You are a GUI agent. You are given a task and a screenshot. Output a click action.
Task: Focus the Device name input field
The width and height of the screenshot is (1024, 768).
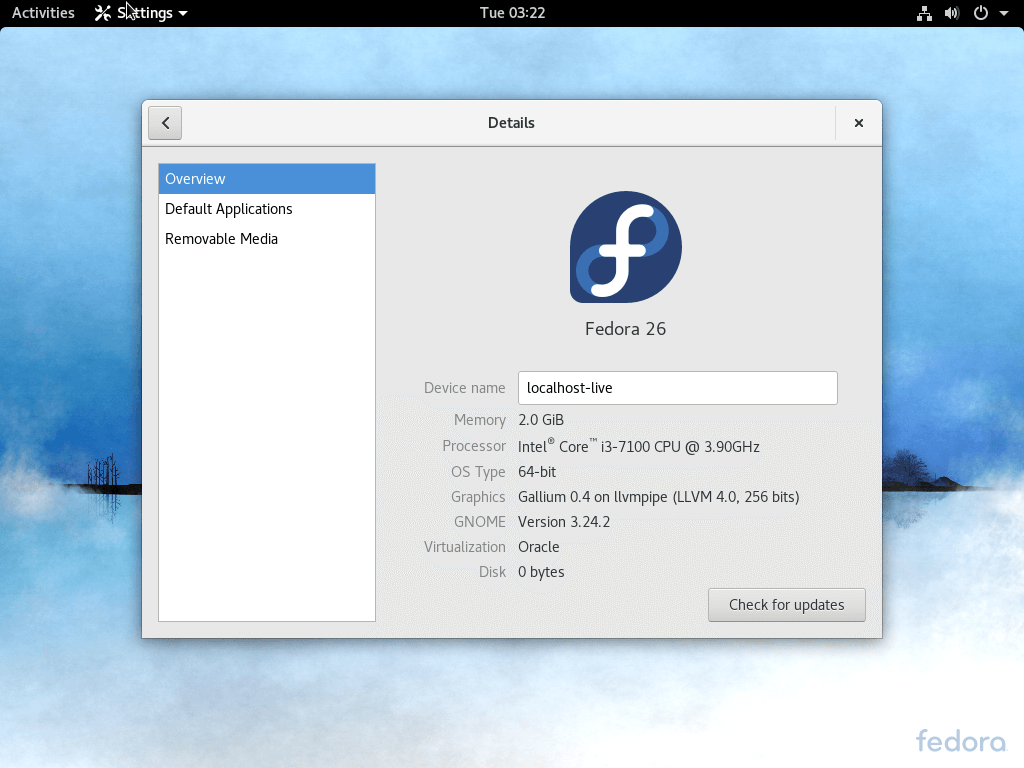click(677, 388)
